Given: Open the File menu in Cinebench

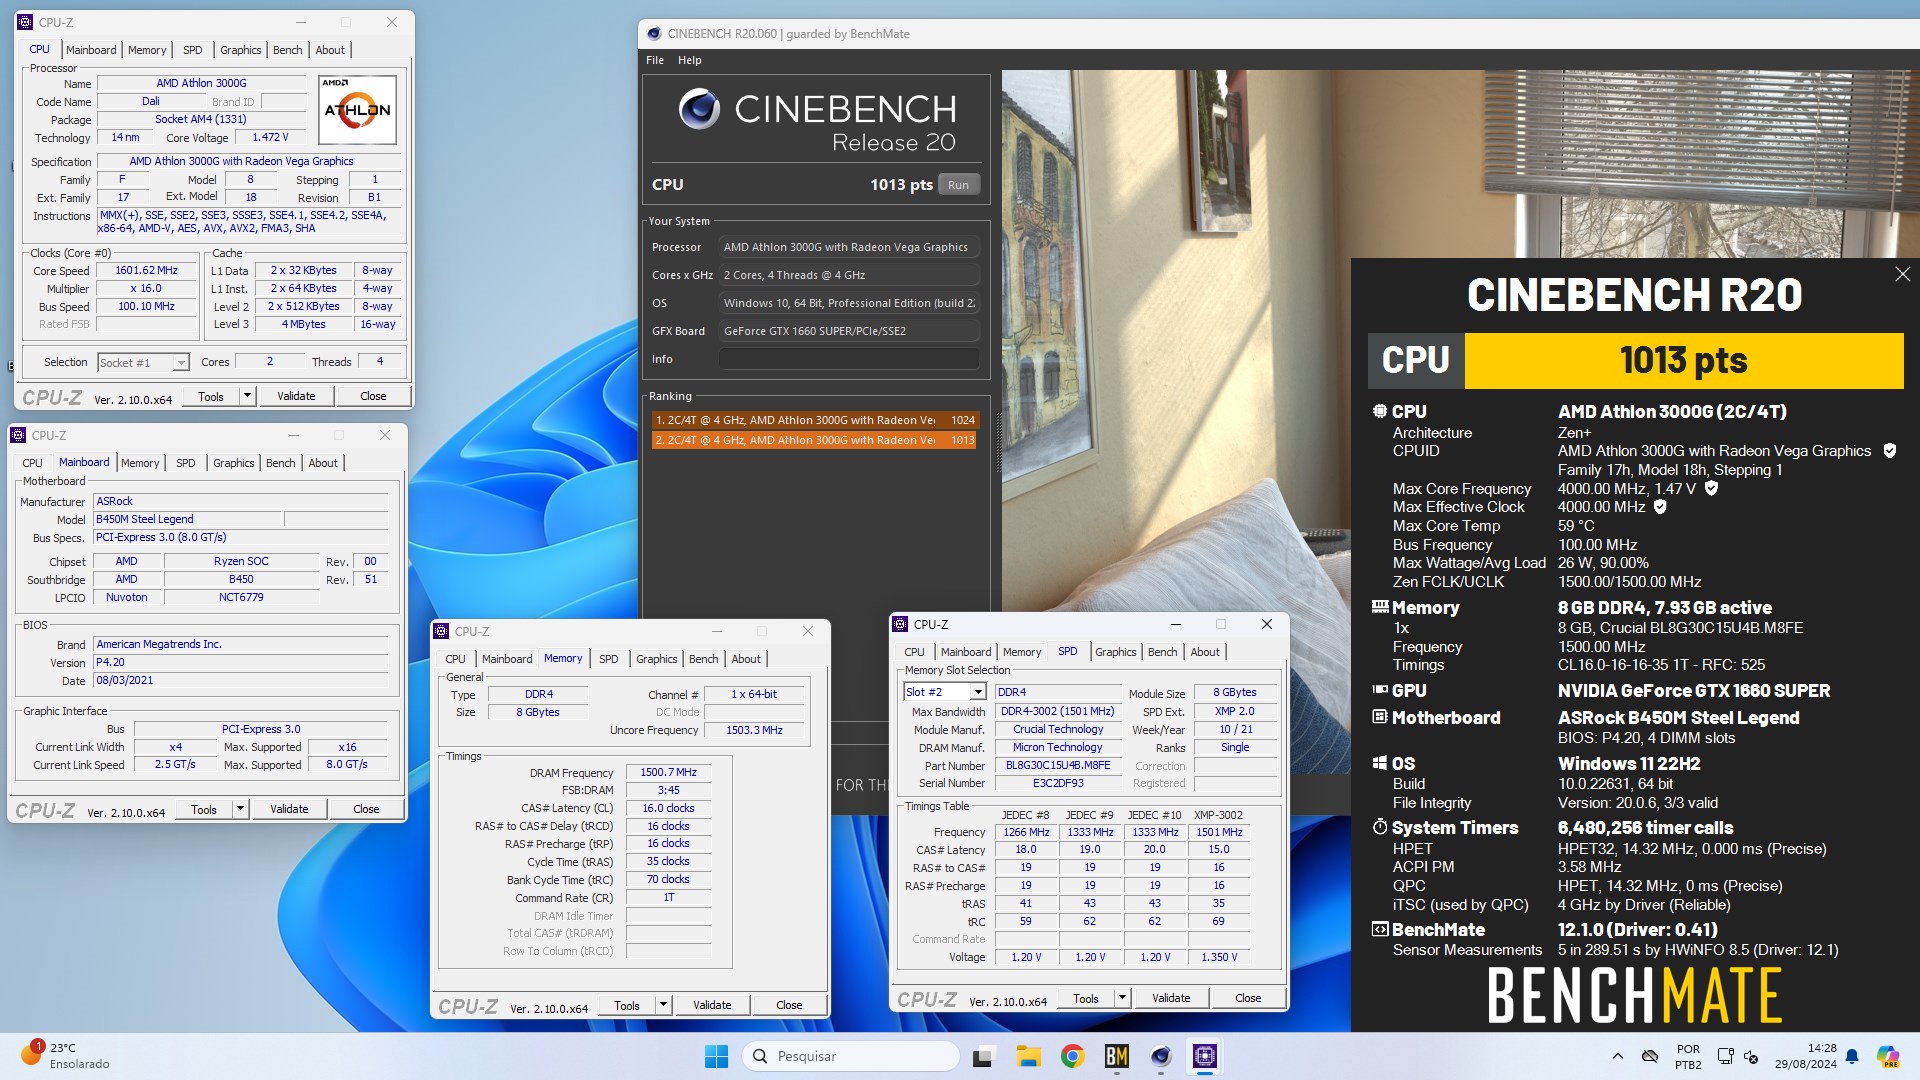Looking at the screenshot, I should (x=655, y=60).
